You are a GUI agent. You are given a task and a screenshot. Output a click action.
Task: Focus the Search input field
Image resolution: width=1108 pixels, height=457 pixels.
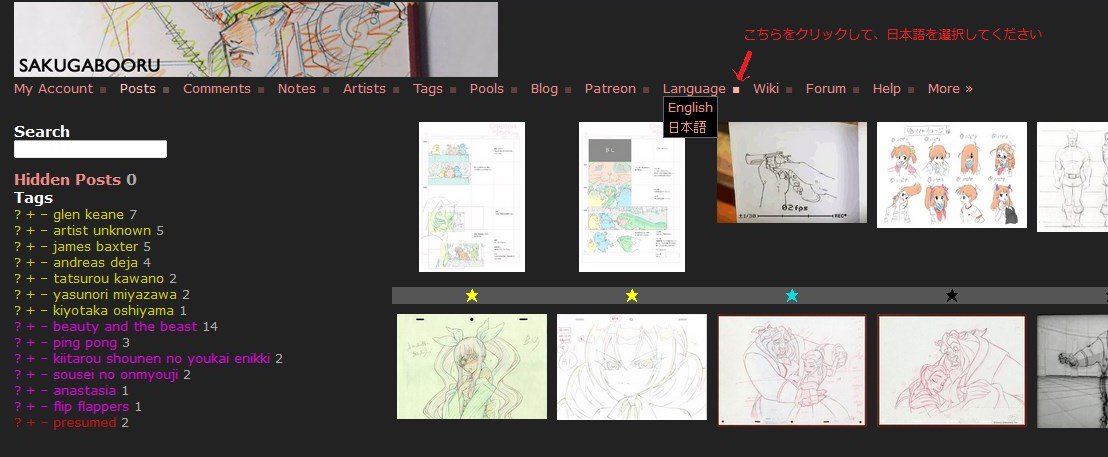point(90,149)
